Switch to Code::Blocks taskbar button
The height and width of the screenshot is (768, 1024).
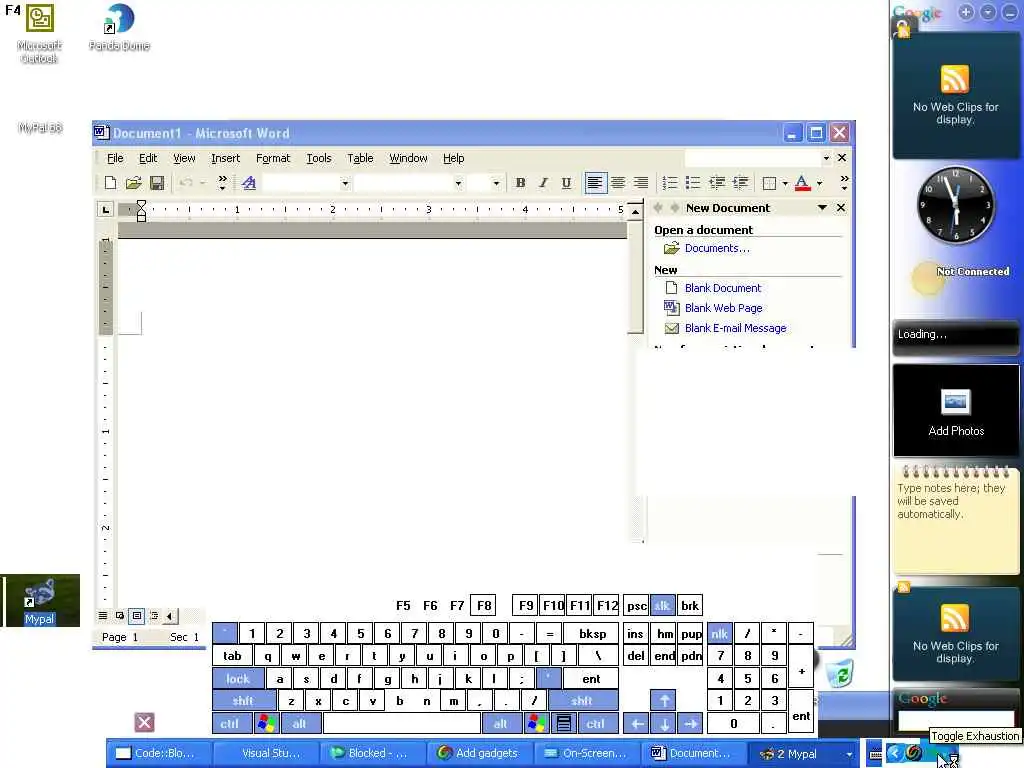[x=158, y=753]
